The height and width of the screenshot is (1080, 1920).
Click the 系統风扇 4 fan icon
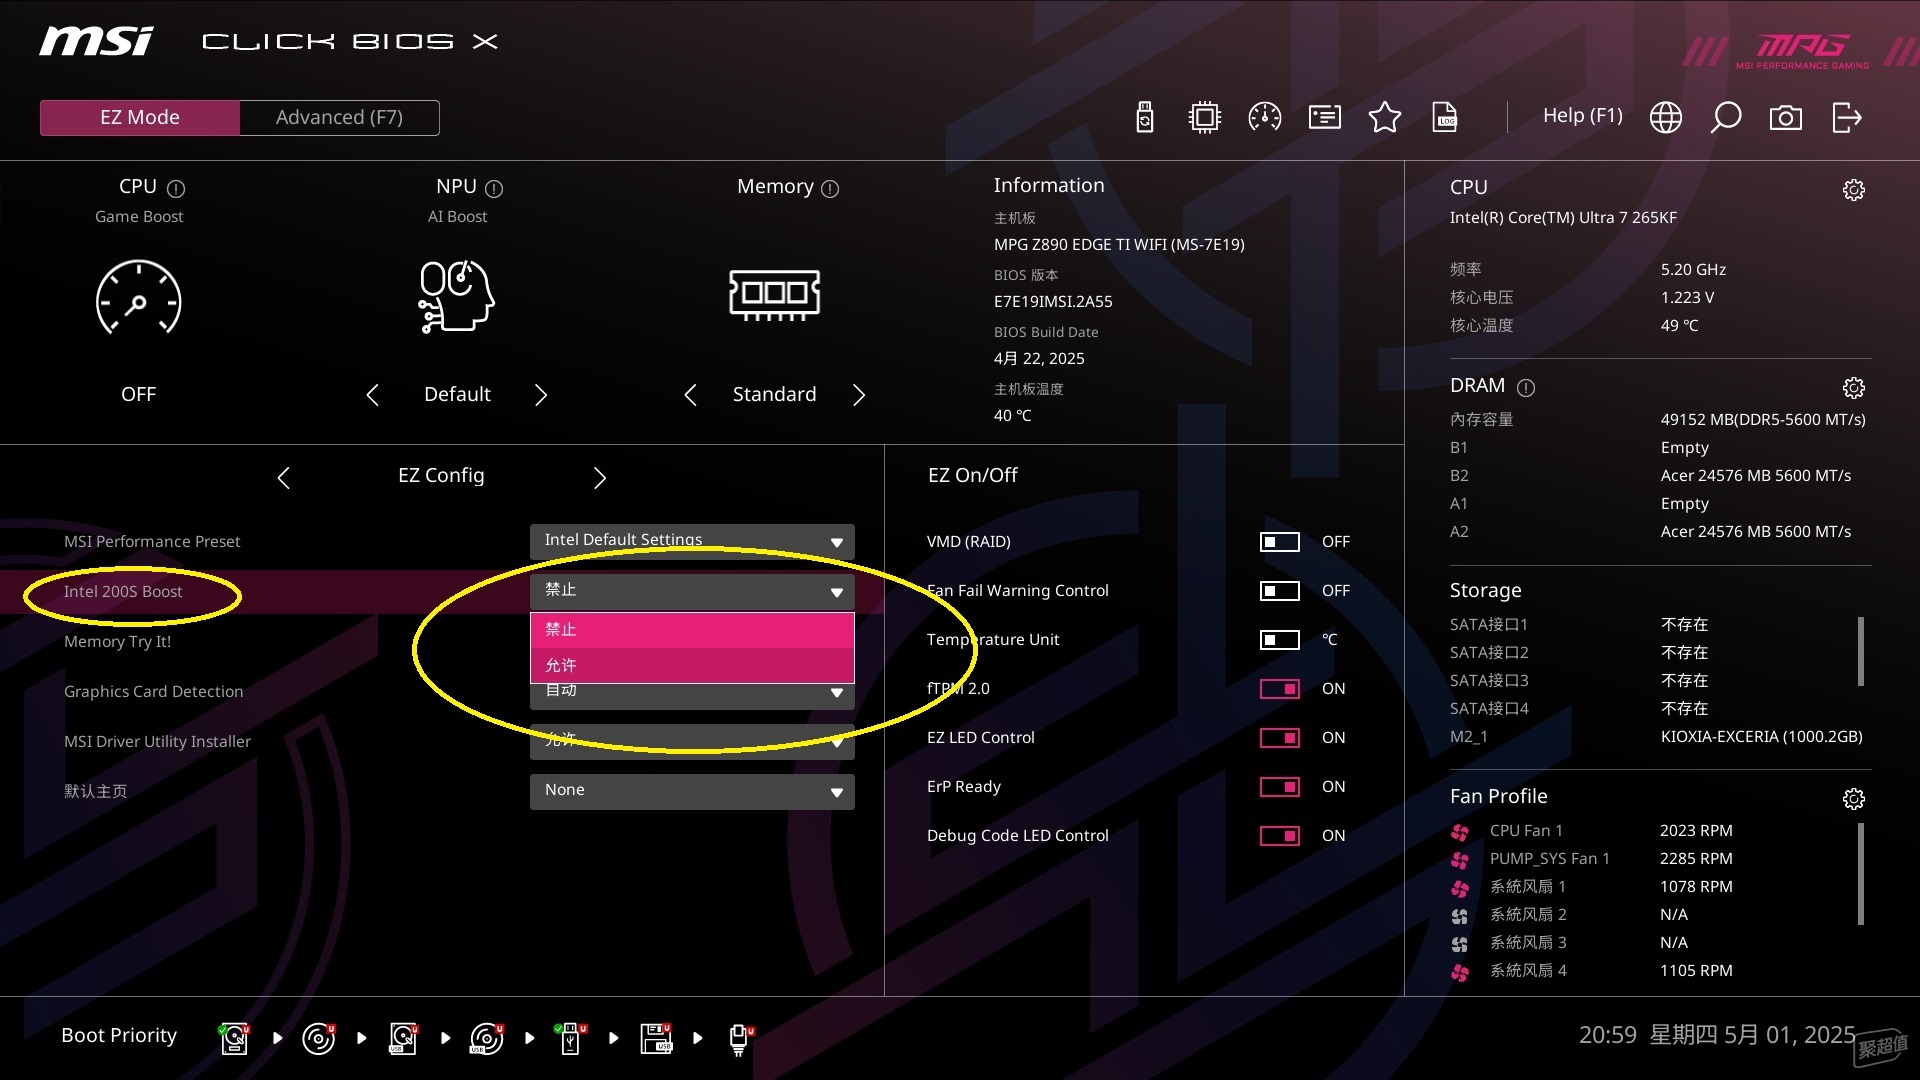tap(1460, 972)
